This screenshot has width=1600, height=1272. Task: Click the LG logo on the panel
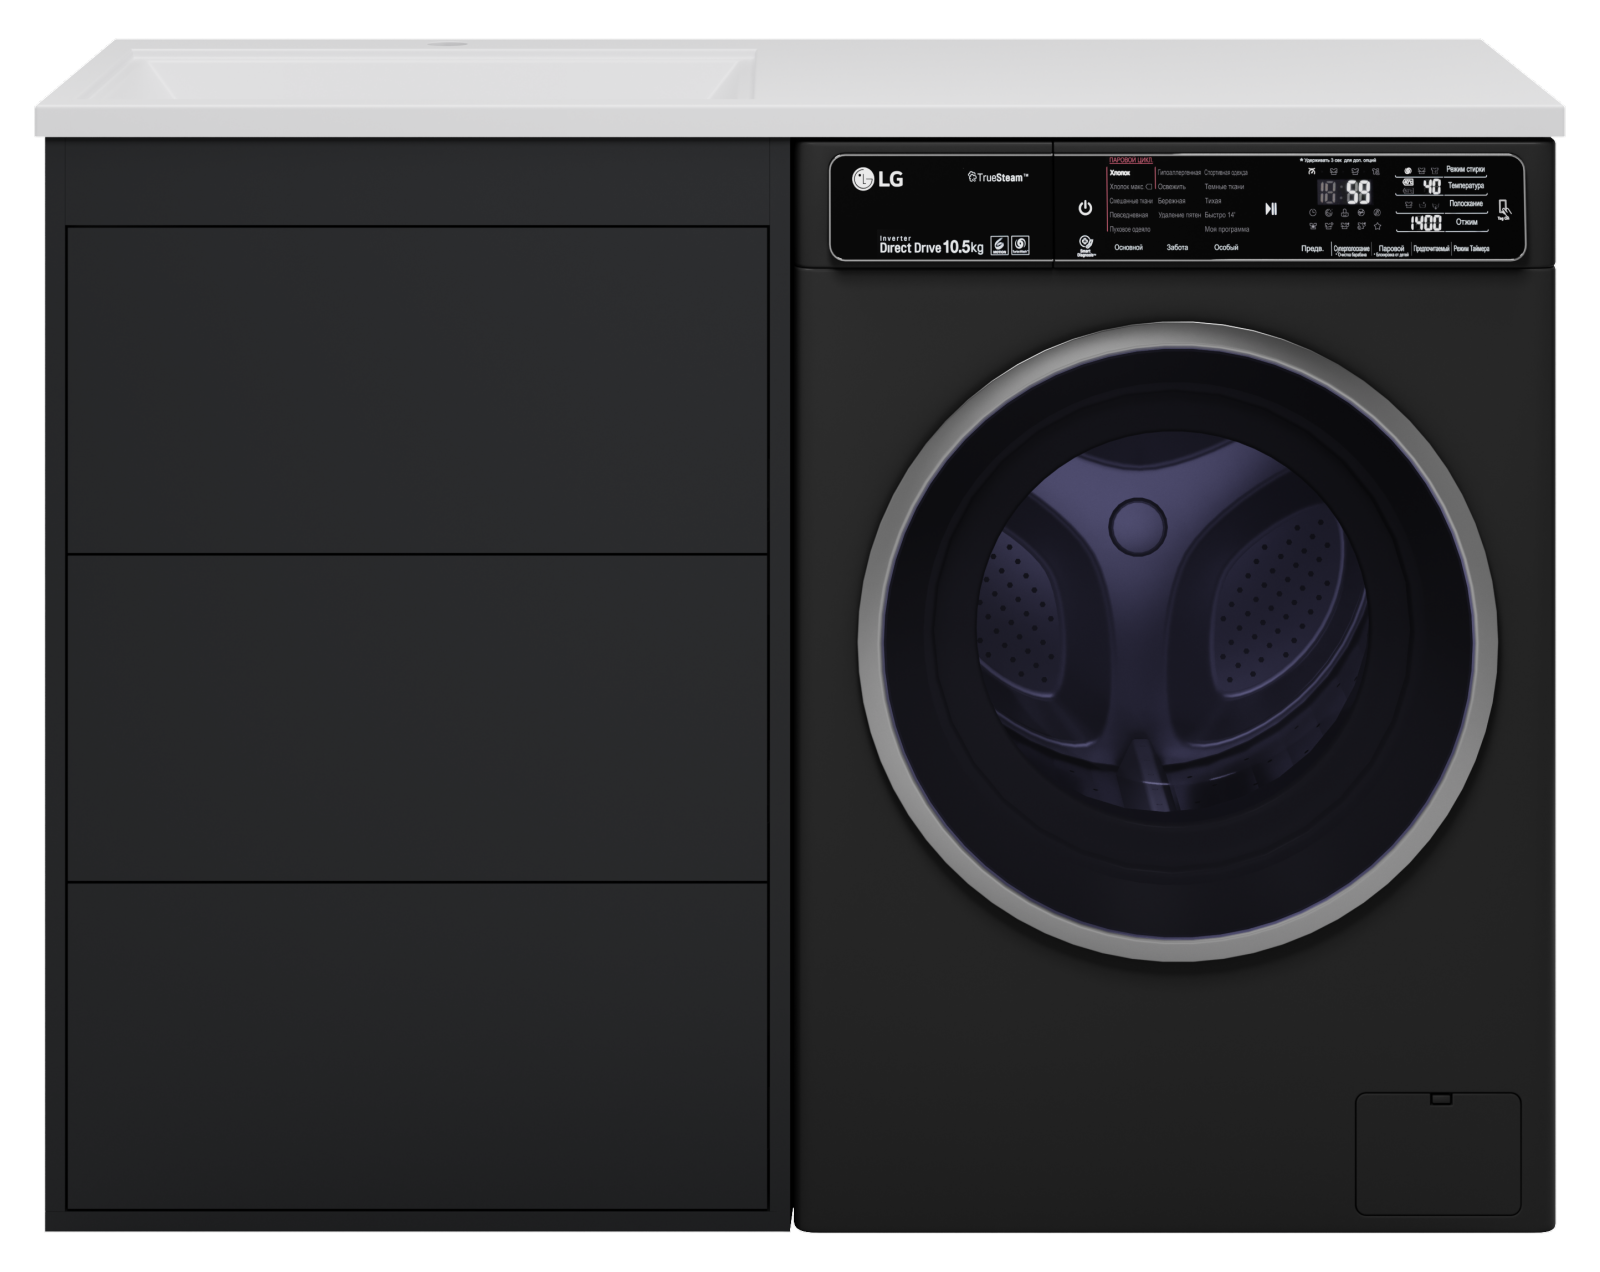[877, 179]
